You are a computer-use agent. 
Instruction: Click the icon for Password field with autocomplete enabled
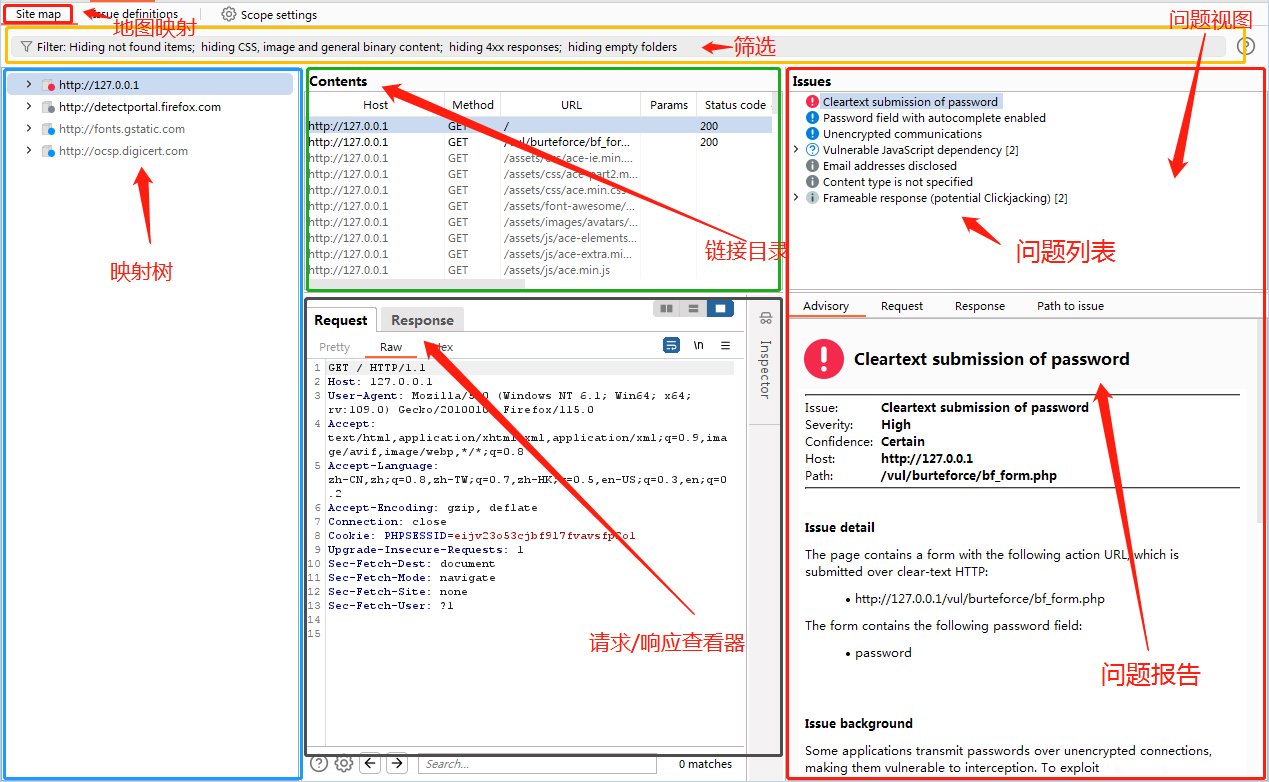814,118
